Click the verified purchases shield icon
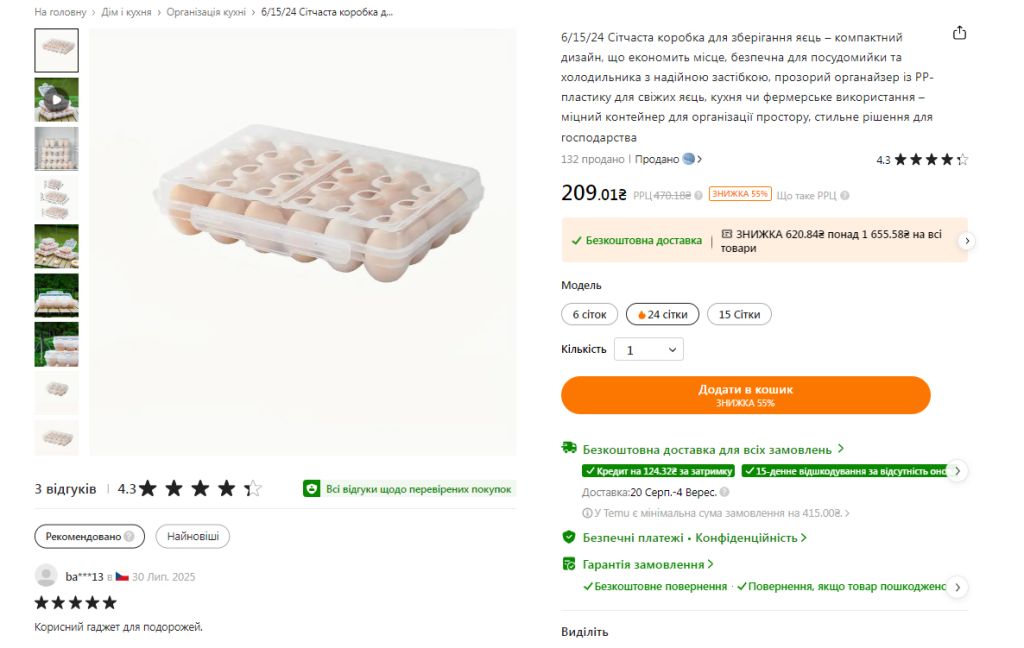This screenshot has width=1024, height=648. click(x=312, y=489)
